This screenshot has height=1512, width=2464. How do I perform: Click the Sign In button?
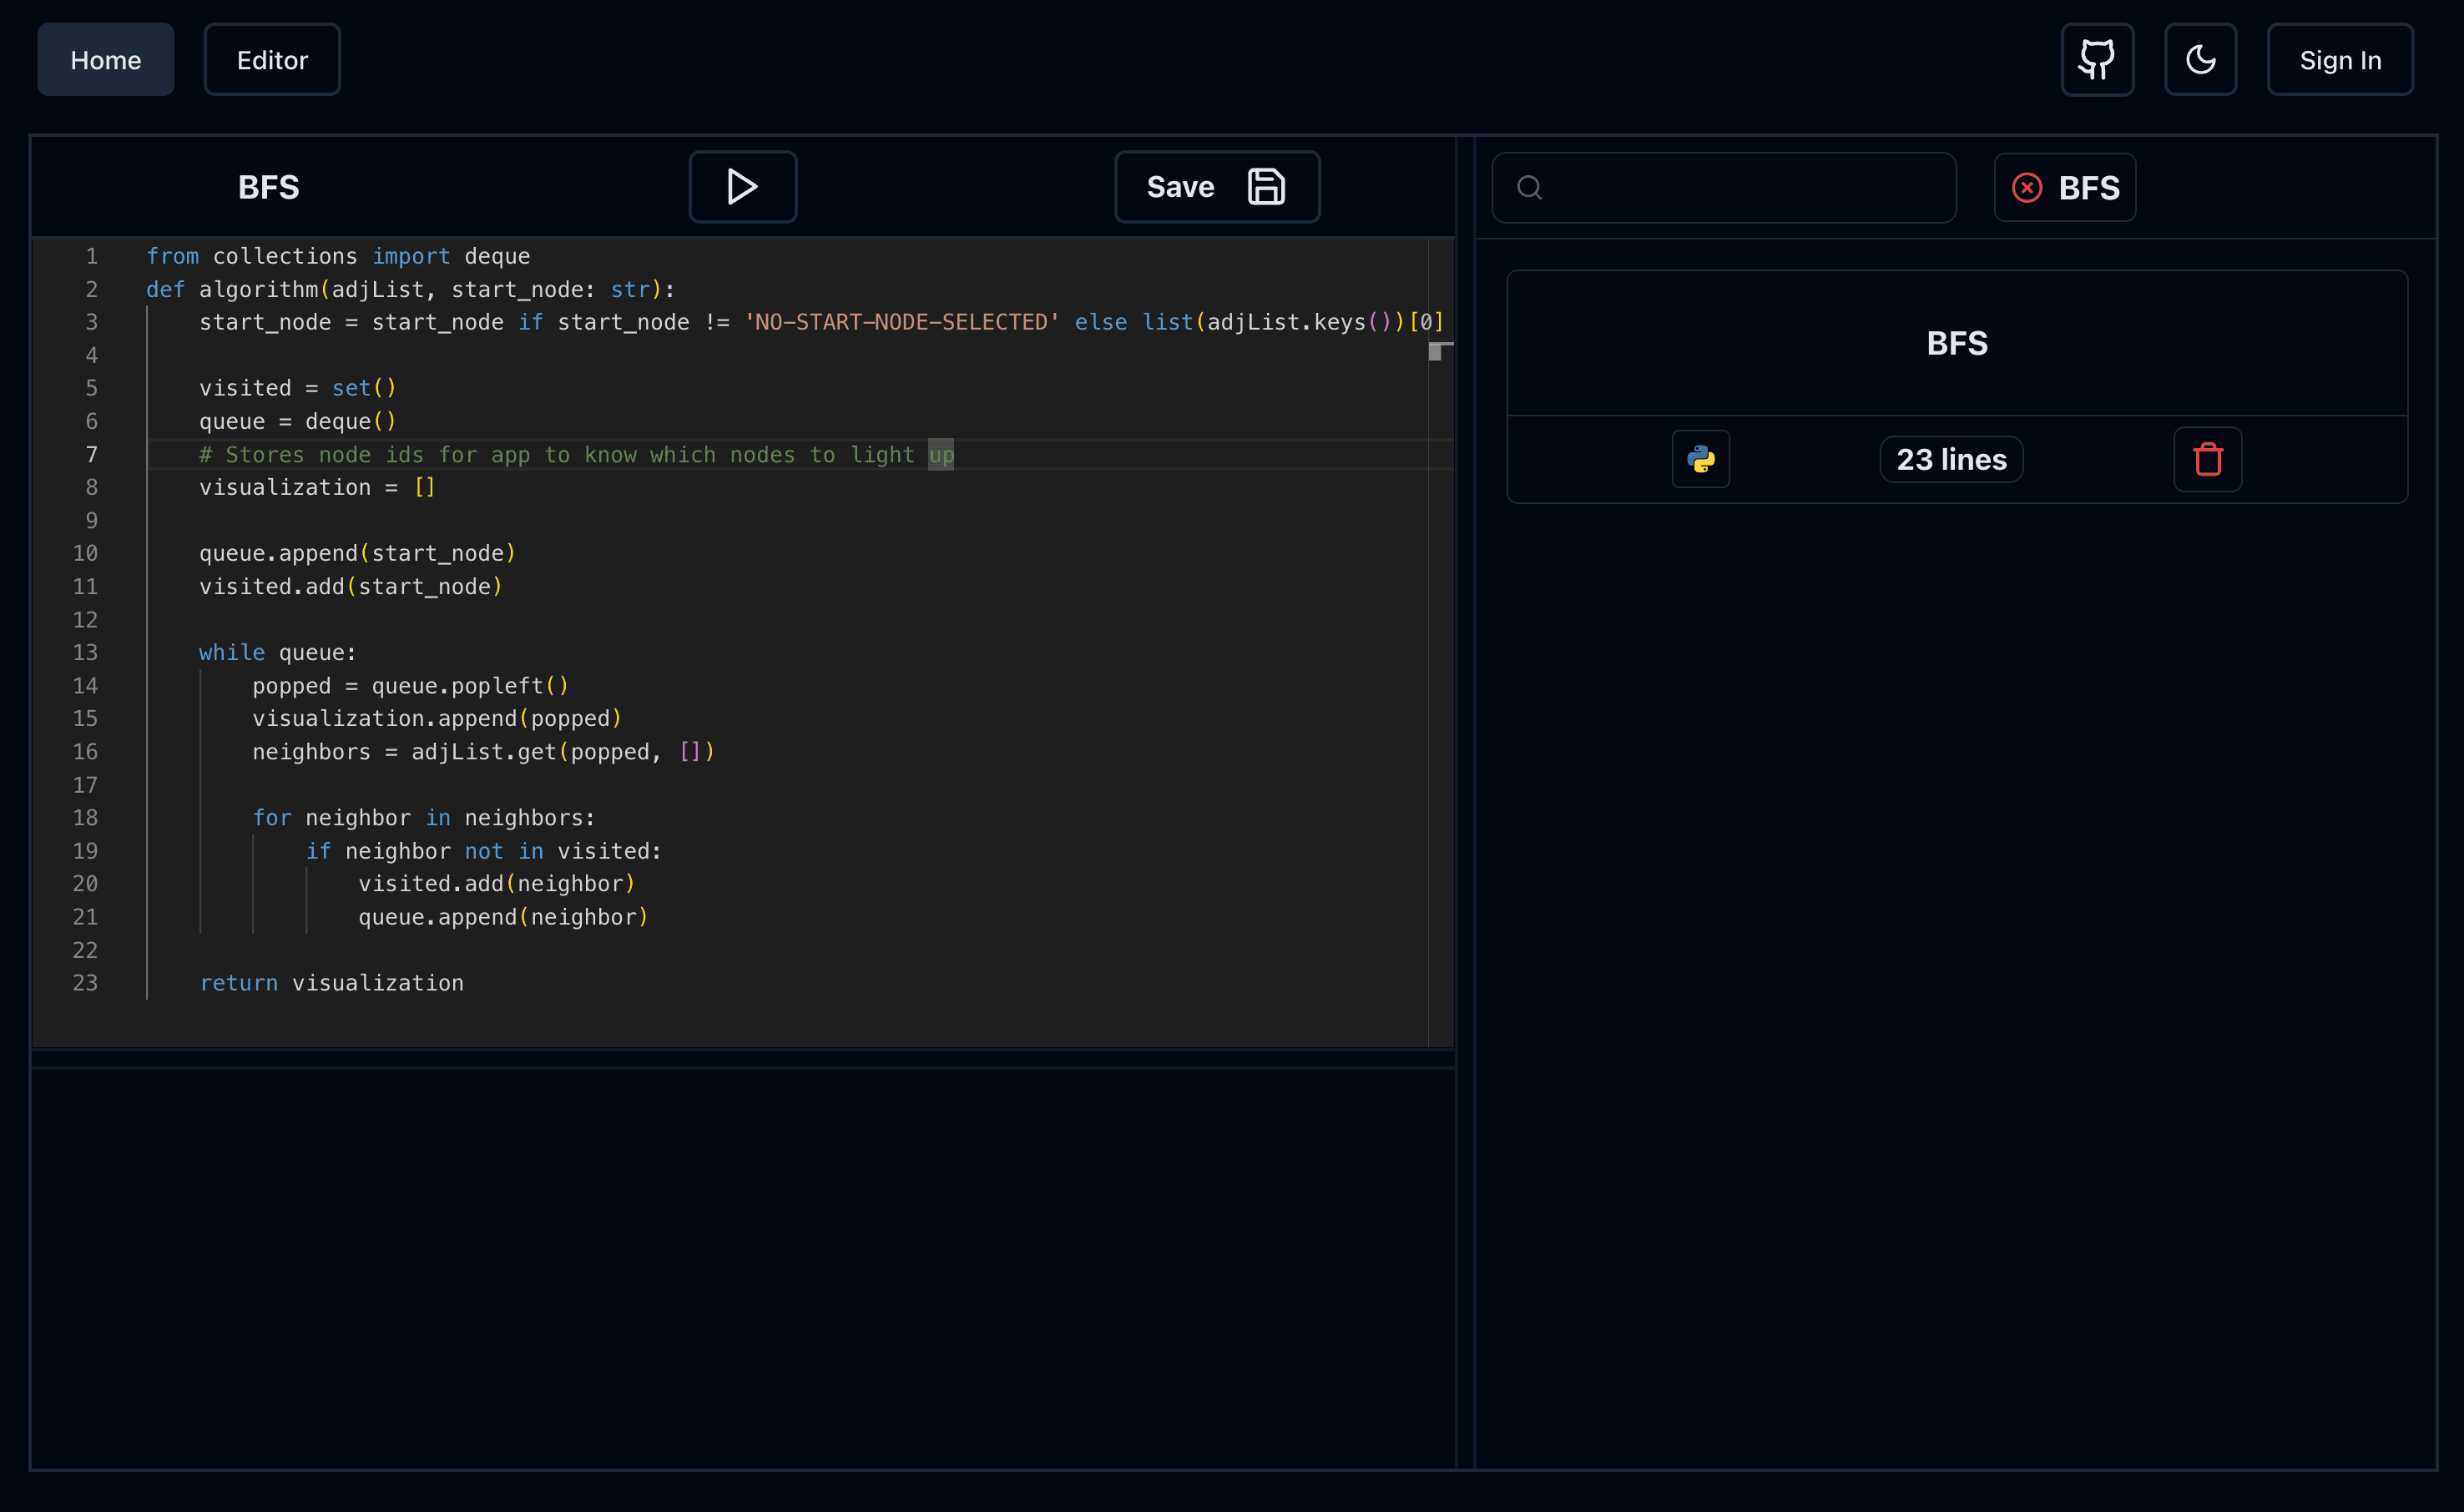(x=2340, y=58)
